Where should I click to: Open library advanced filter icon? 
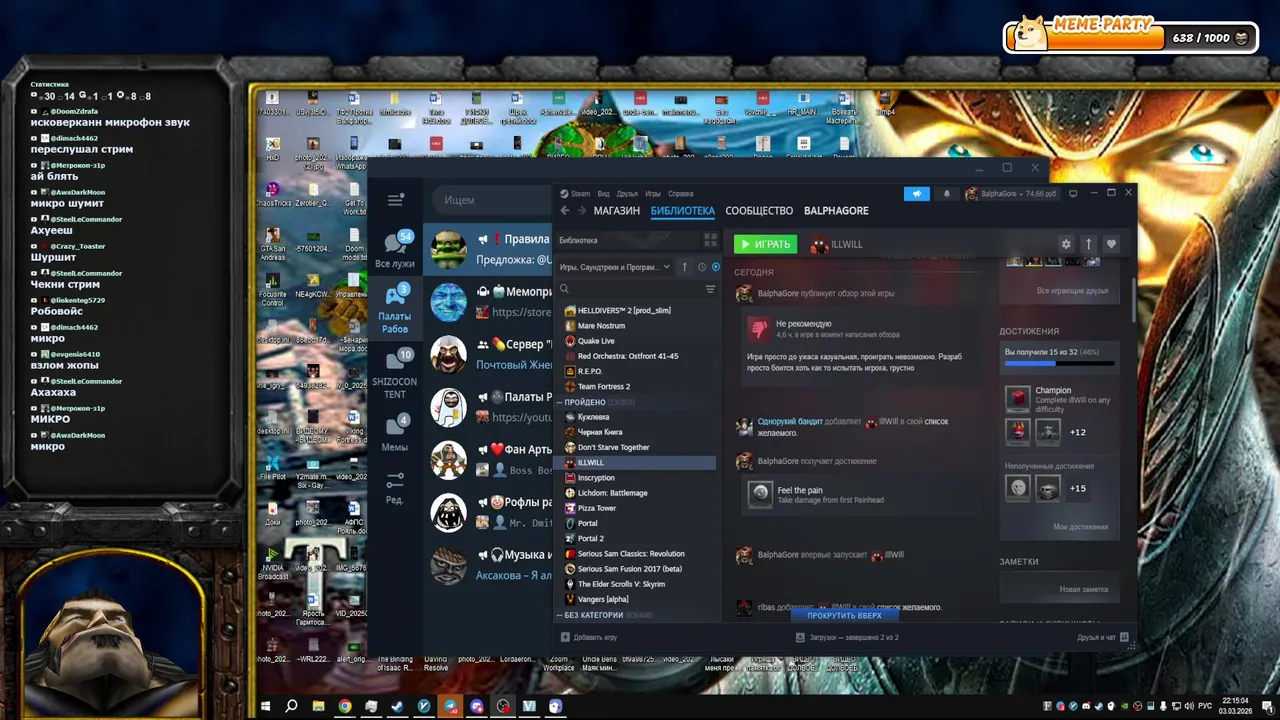pyautogui.click(x=710, y=289)
